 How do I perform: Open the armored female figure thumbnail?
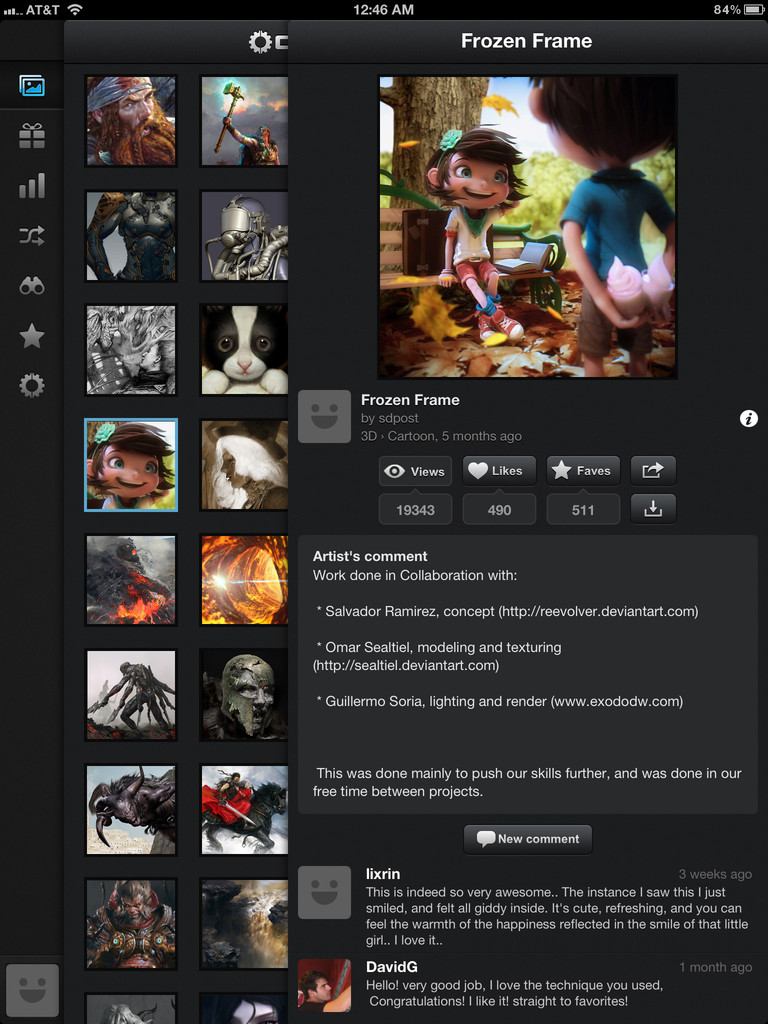click(x=131, y=236)
